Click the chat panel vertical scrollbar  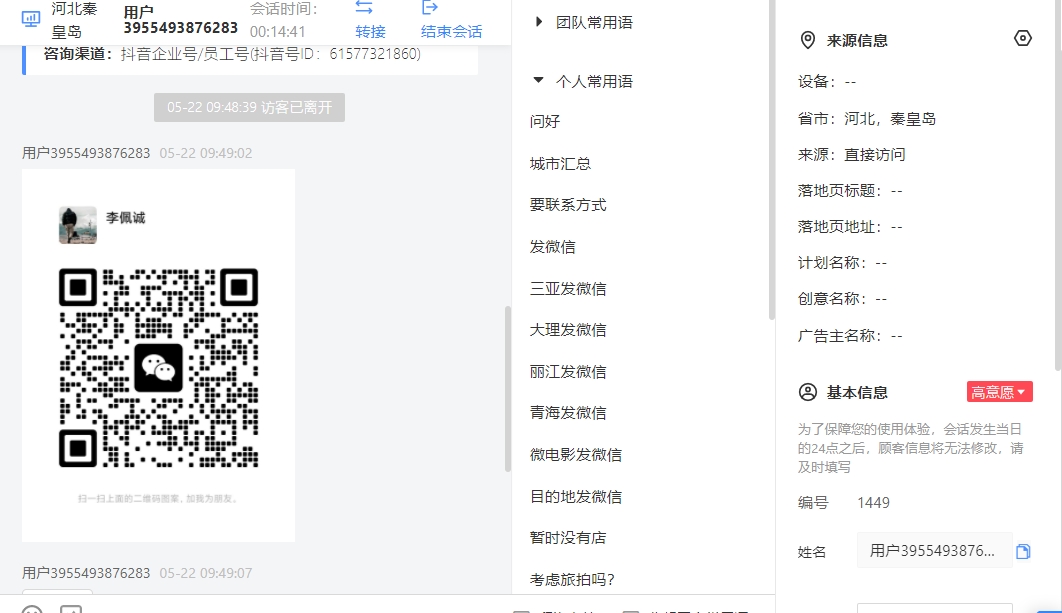[507, 389]
